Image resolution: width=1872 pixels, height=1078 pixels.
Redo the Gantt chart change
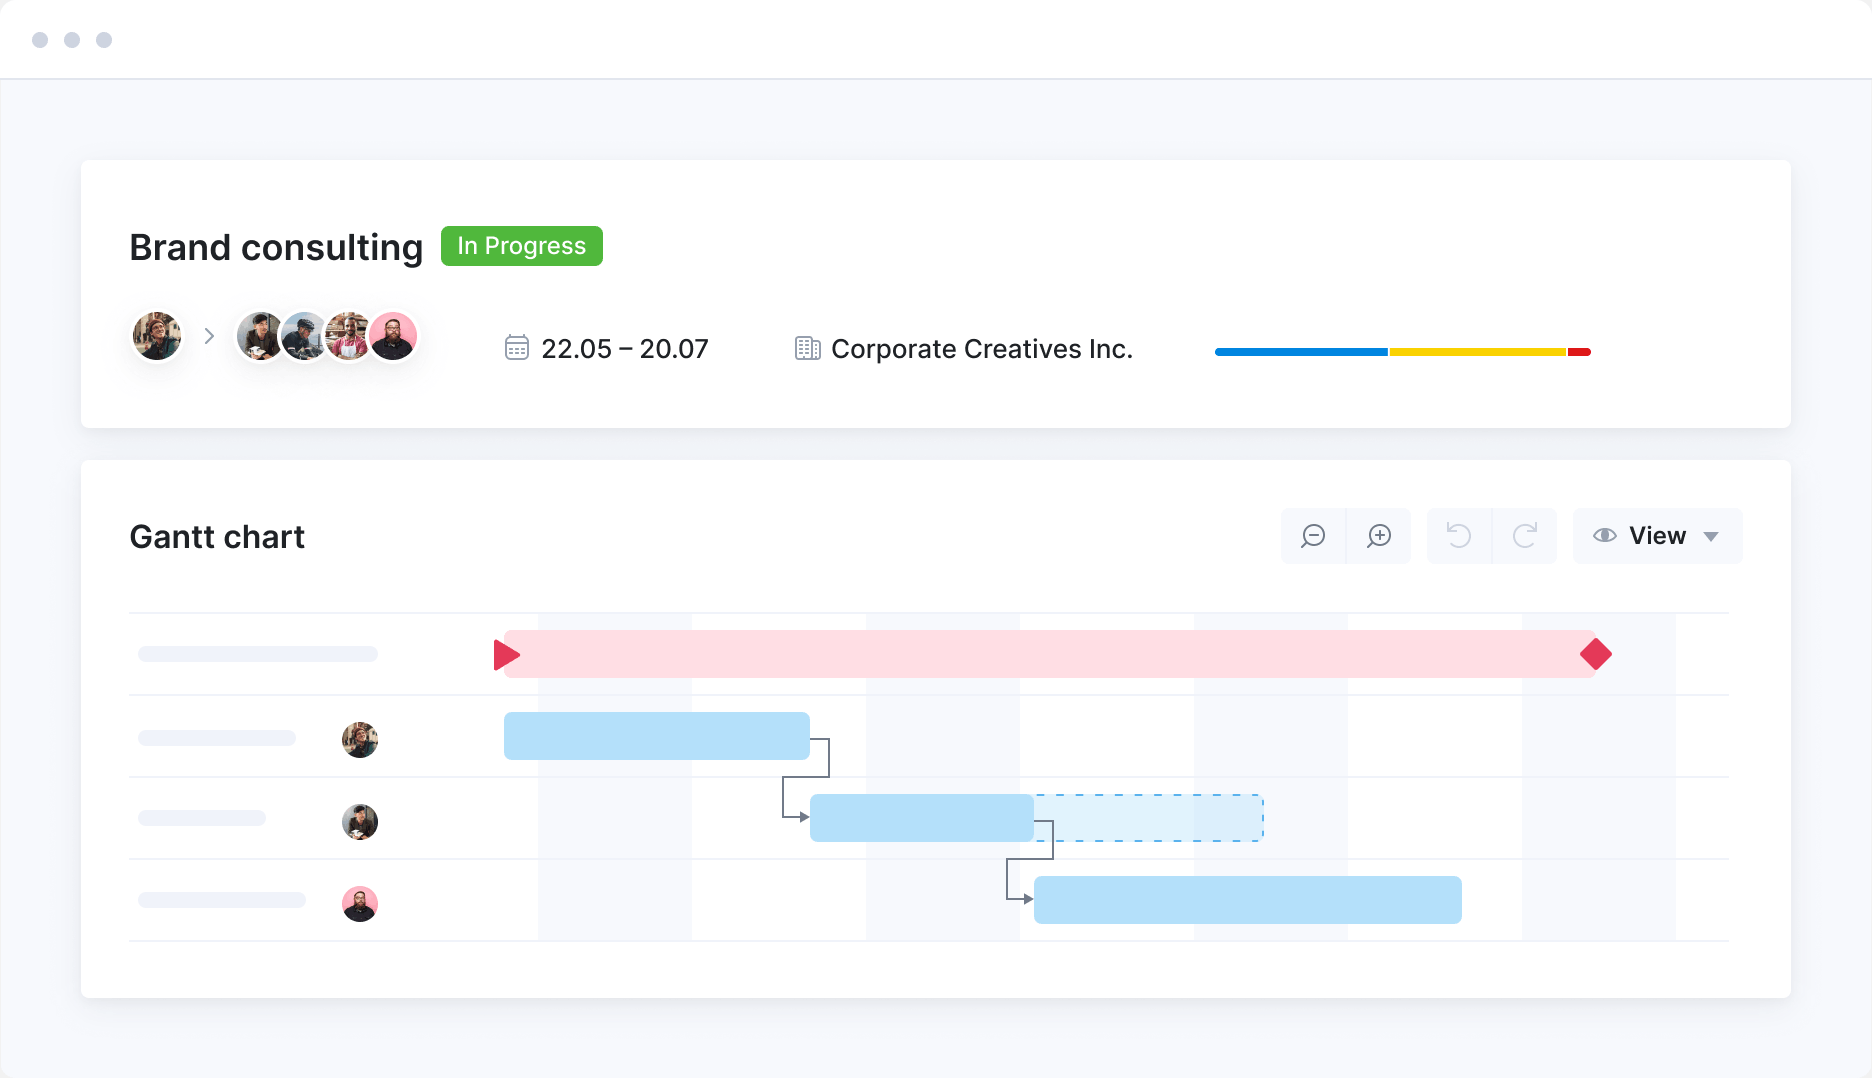(1525, 536)
